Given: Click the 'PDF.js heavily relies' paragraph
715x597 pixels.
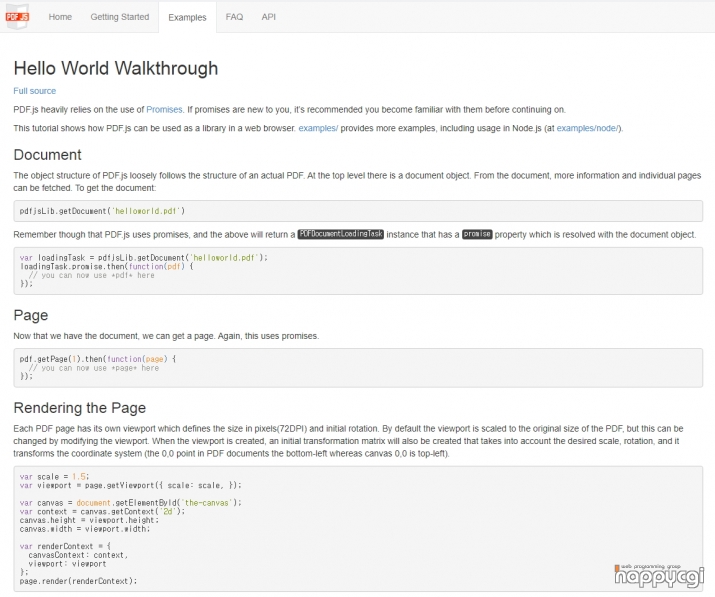Looking at the screenshot, I should (290, 109).
